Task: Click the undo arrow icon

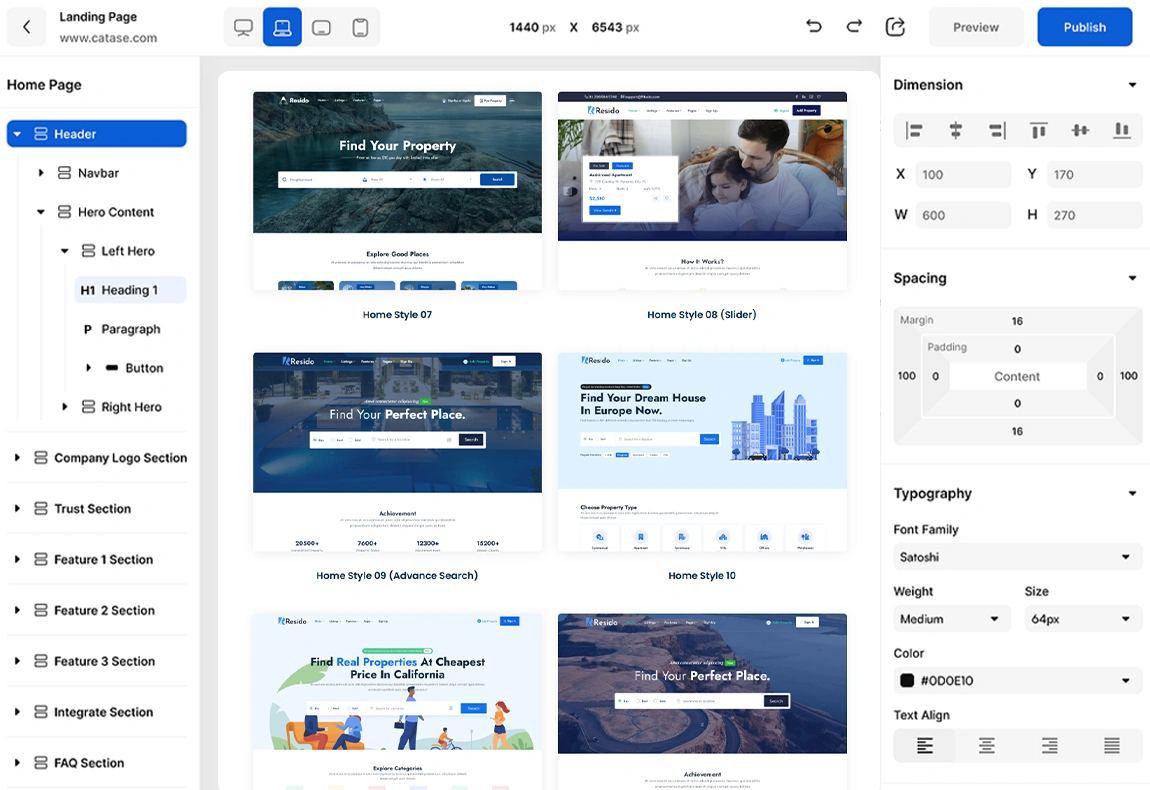Action: (x=814, y=27)
